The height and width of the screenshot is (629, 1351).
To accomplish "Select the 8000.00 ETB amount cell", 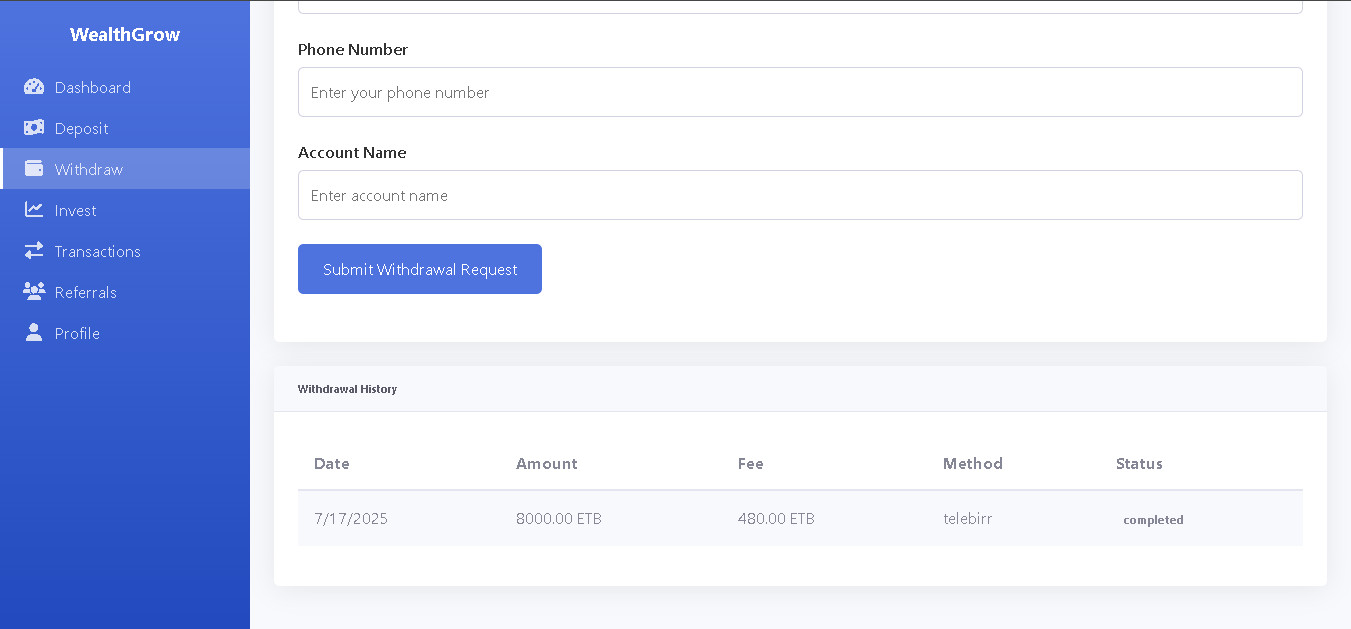I will (x=559, y=518).
